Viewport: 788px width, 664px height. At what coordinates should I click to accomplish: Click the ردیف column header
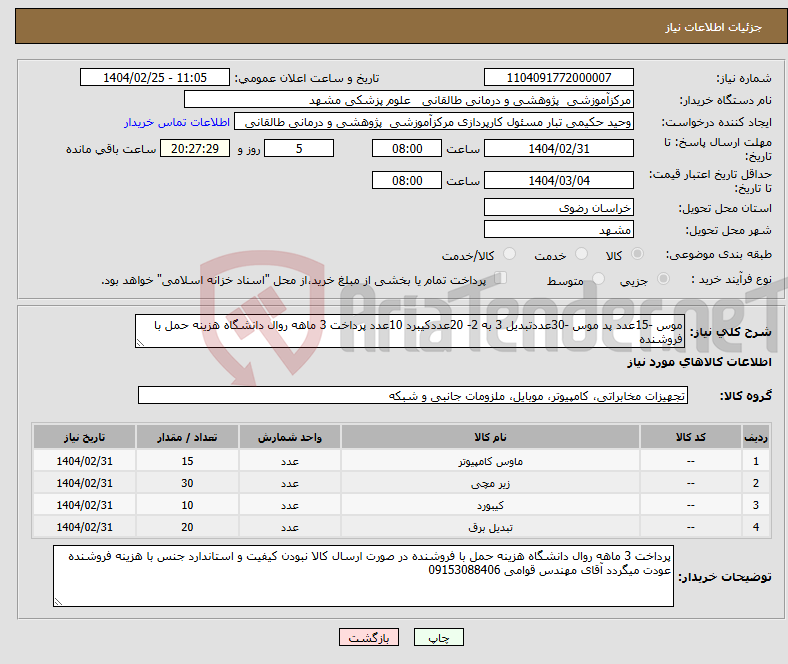pyautogui.click(x=756, y=437)
